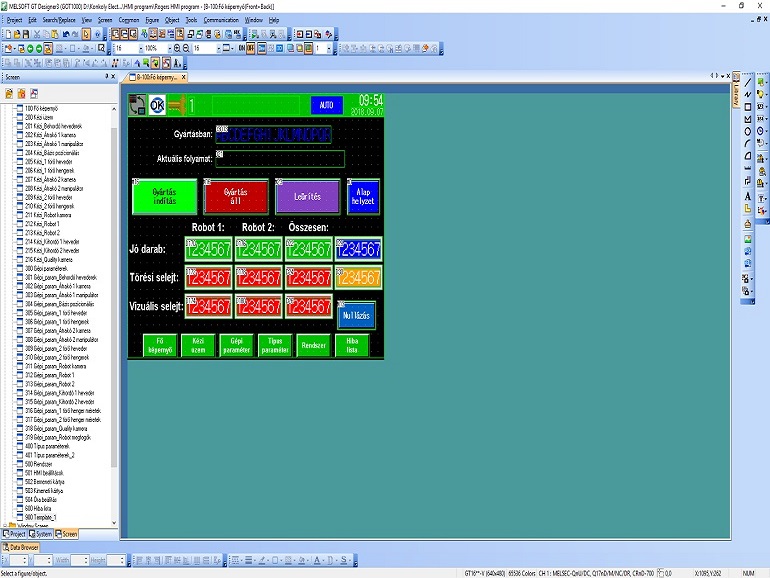Select the Line drawing tool
Viewport: 770px width, 578px height.
pos(747,83)
